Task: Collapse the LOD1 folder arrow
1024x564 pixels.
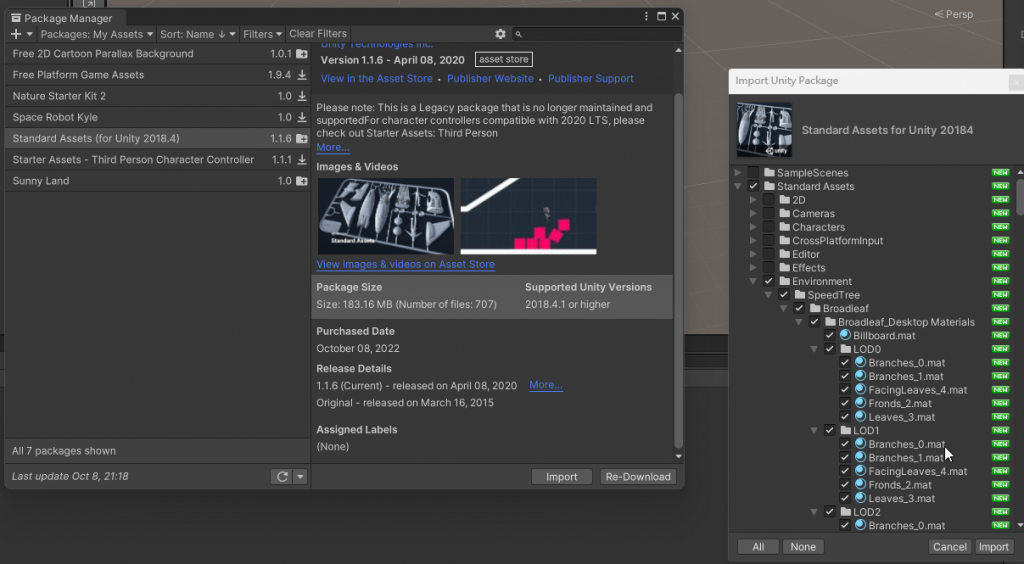Action: tap(814, 431)
